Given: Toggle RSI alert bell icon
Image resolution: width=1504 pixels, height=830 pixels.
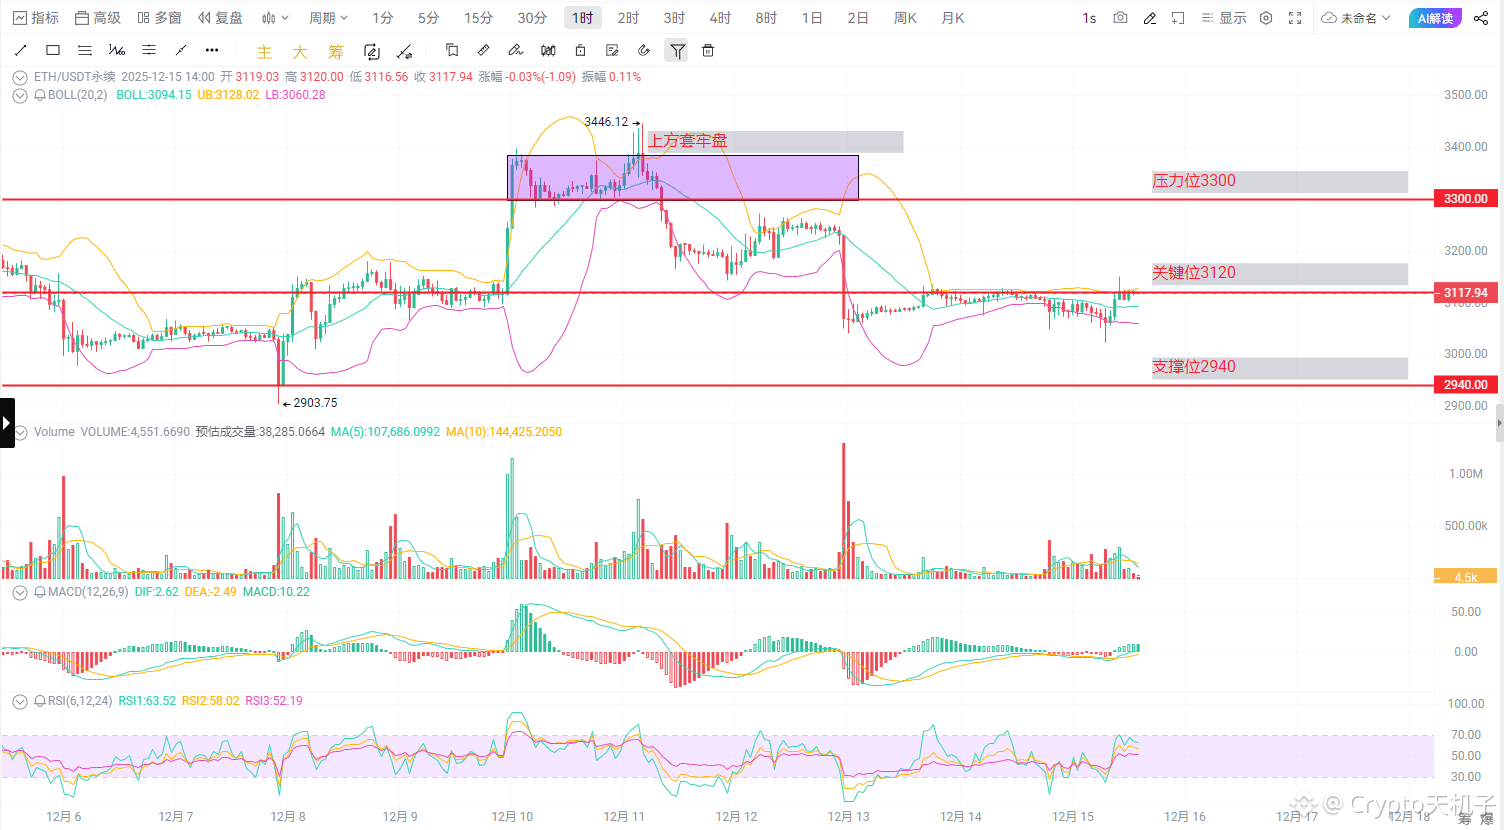Looking at the screenshot, I should click(40, 701).
